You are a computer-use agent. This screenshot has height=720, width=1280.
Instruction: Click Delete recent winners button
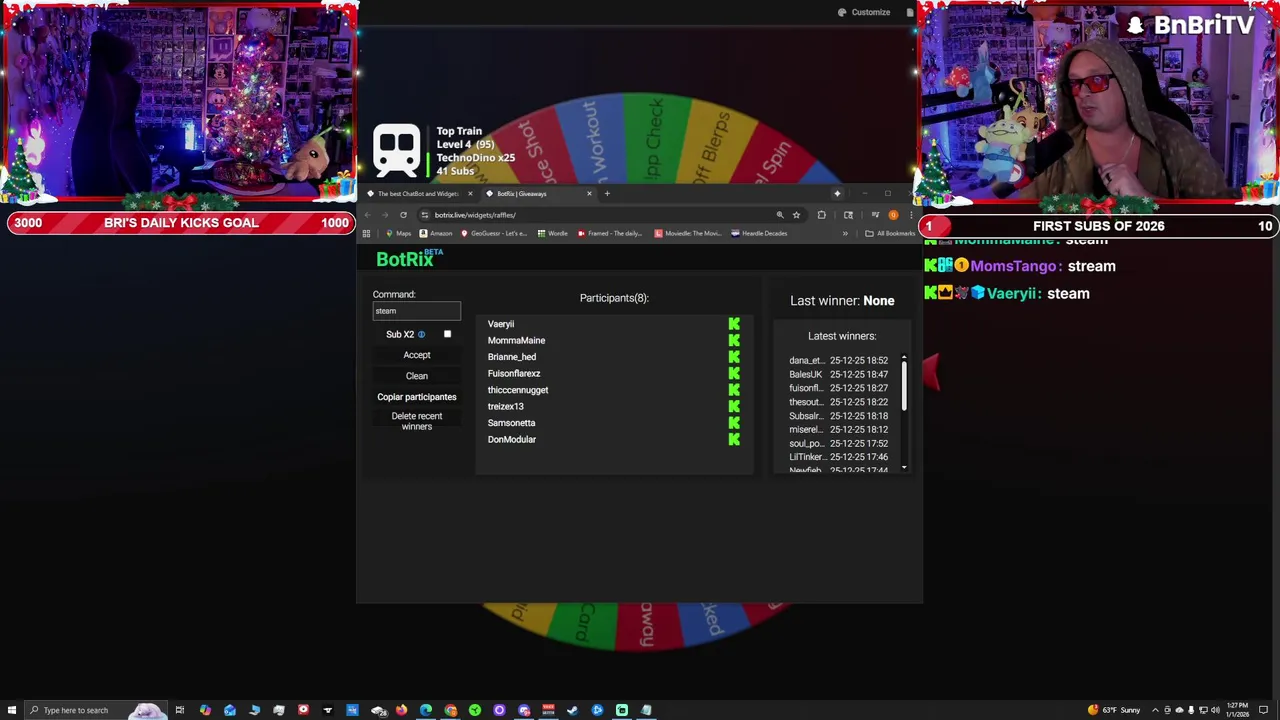click(417, 421)
